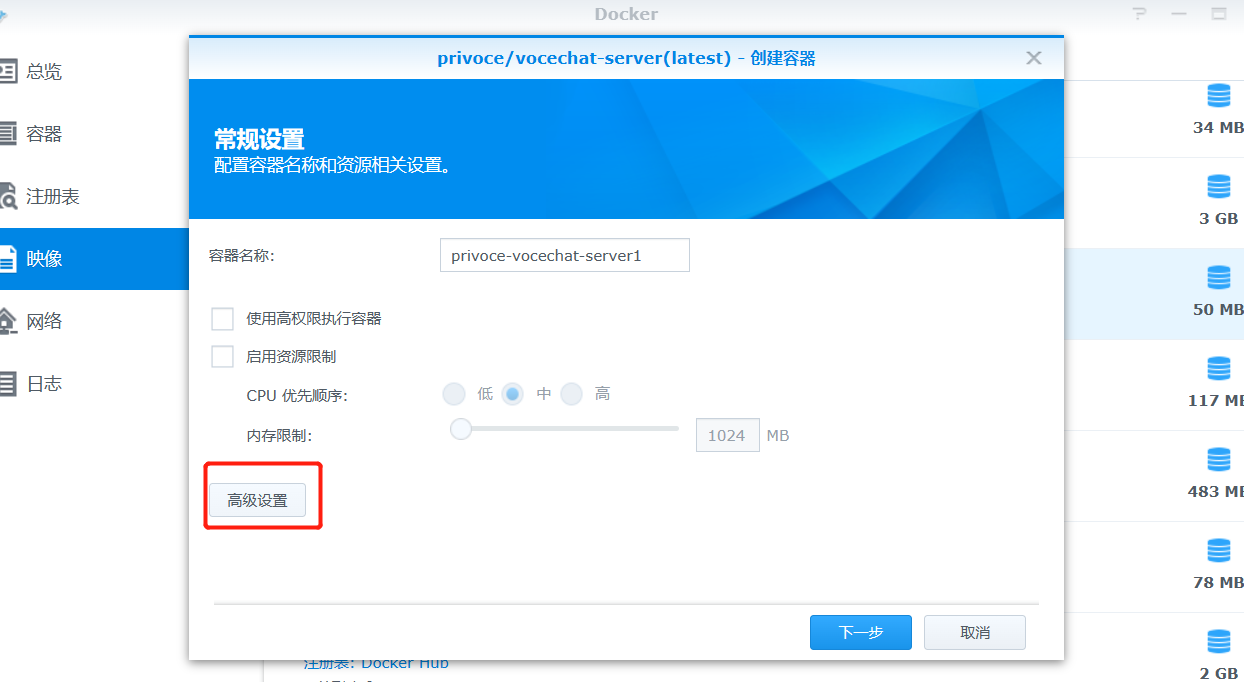Image resolution: width=1244 pixels, height=682 pixels.
Task: Click the 内存限制 memory slider handle
Action: coord(460,428)
